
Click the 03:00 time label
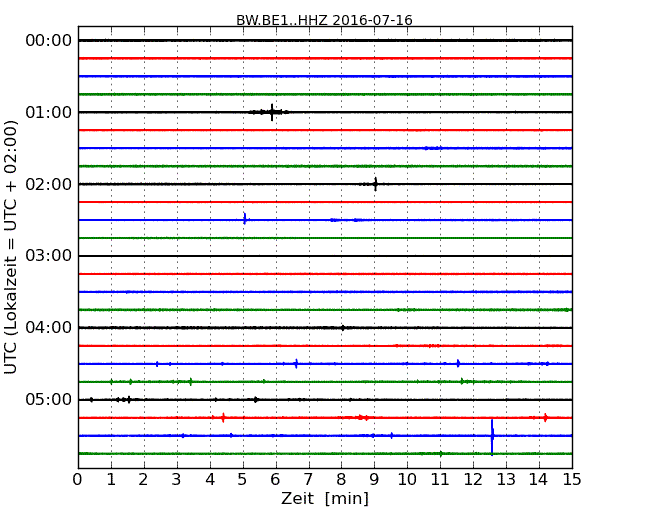point(49,256)
